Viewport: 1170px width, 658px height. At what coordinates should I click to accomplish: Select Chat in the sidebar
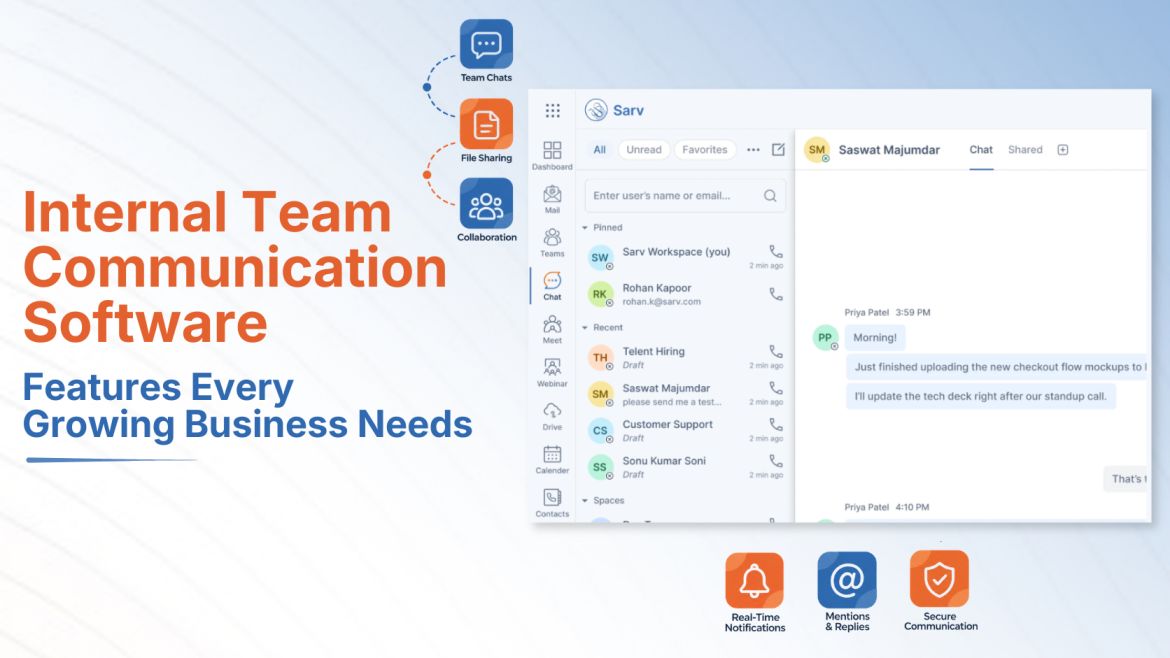point(552,286)
